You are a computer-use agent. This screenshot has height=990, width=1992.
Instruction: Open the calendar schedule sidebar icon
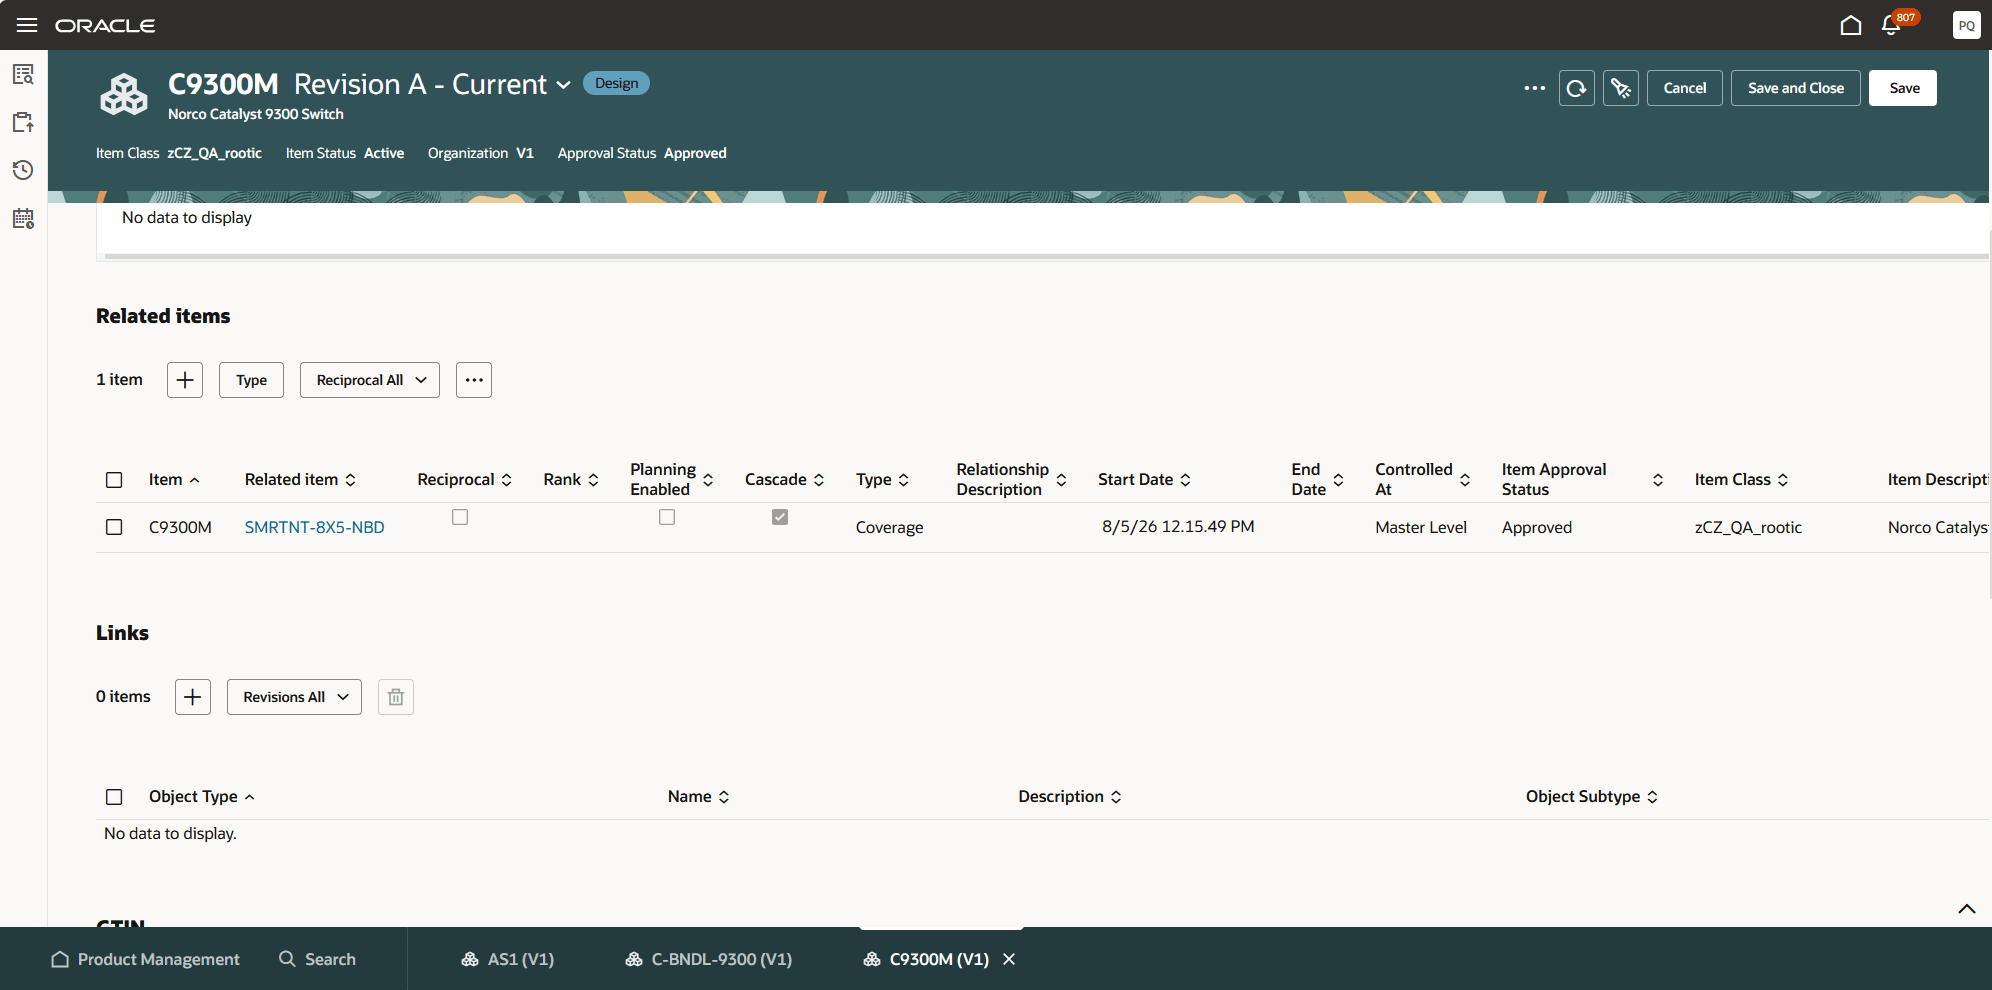pyautogui.click(x=23, y=218)
